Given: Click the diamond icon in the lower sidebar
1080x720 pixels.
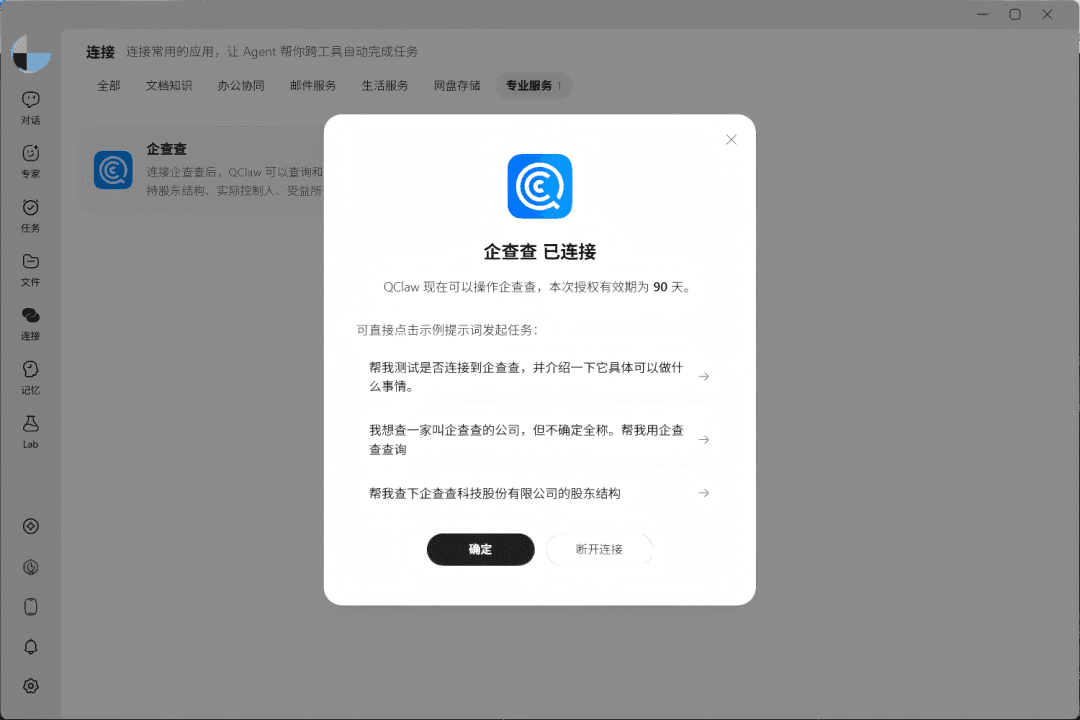Looking at the screenshot, I should point(30,526).
